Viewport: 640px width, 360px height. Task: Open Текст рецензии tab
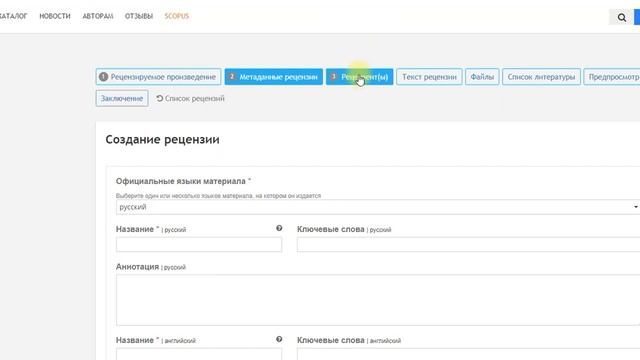click(x=429, y=77)
